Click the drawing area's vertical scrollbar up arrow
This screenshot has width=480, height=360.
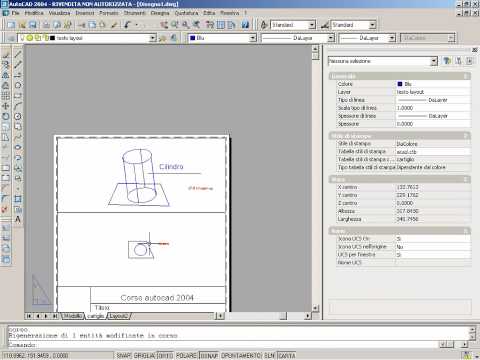pyautogui.click(x=315, y=49)
